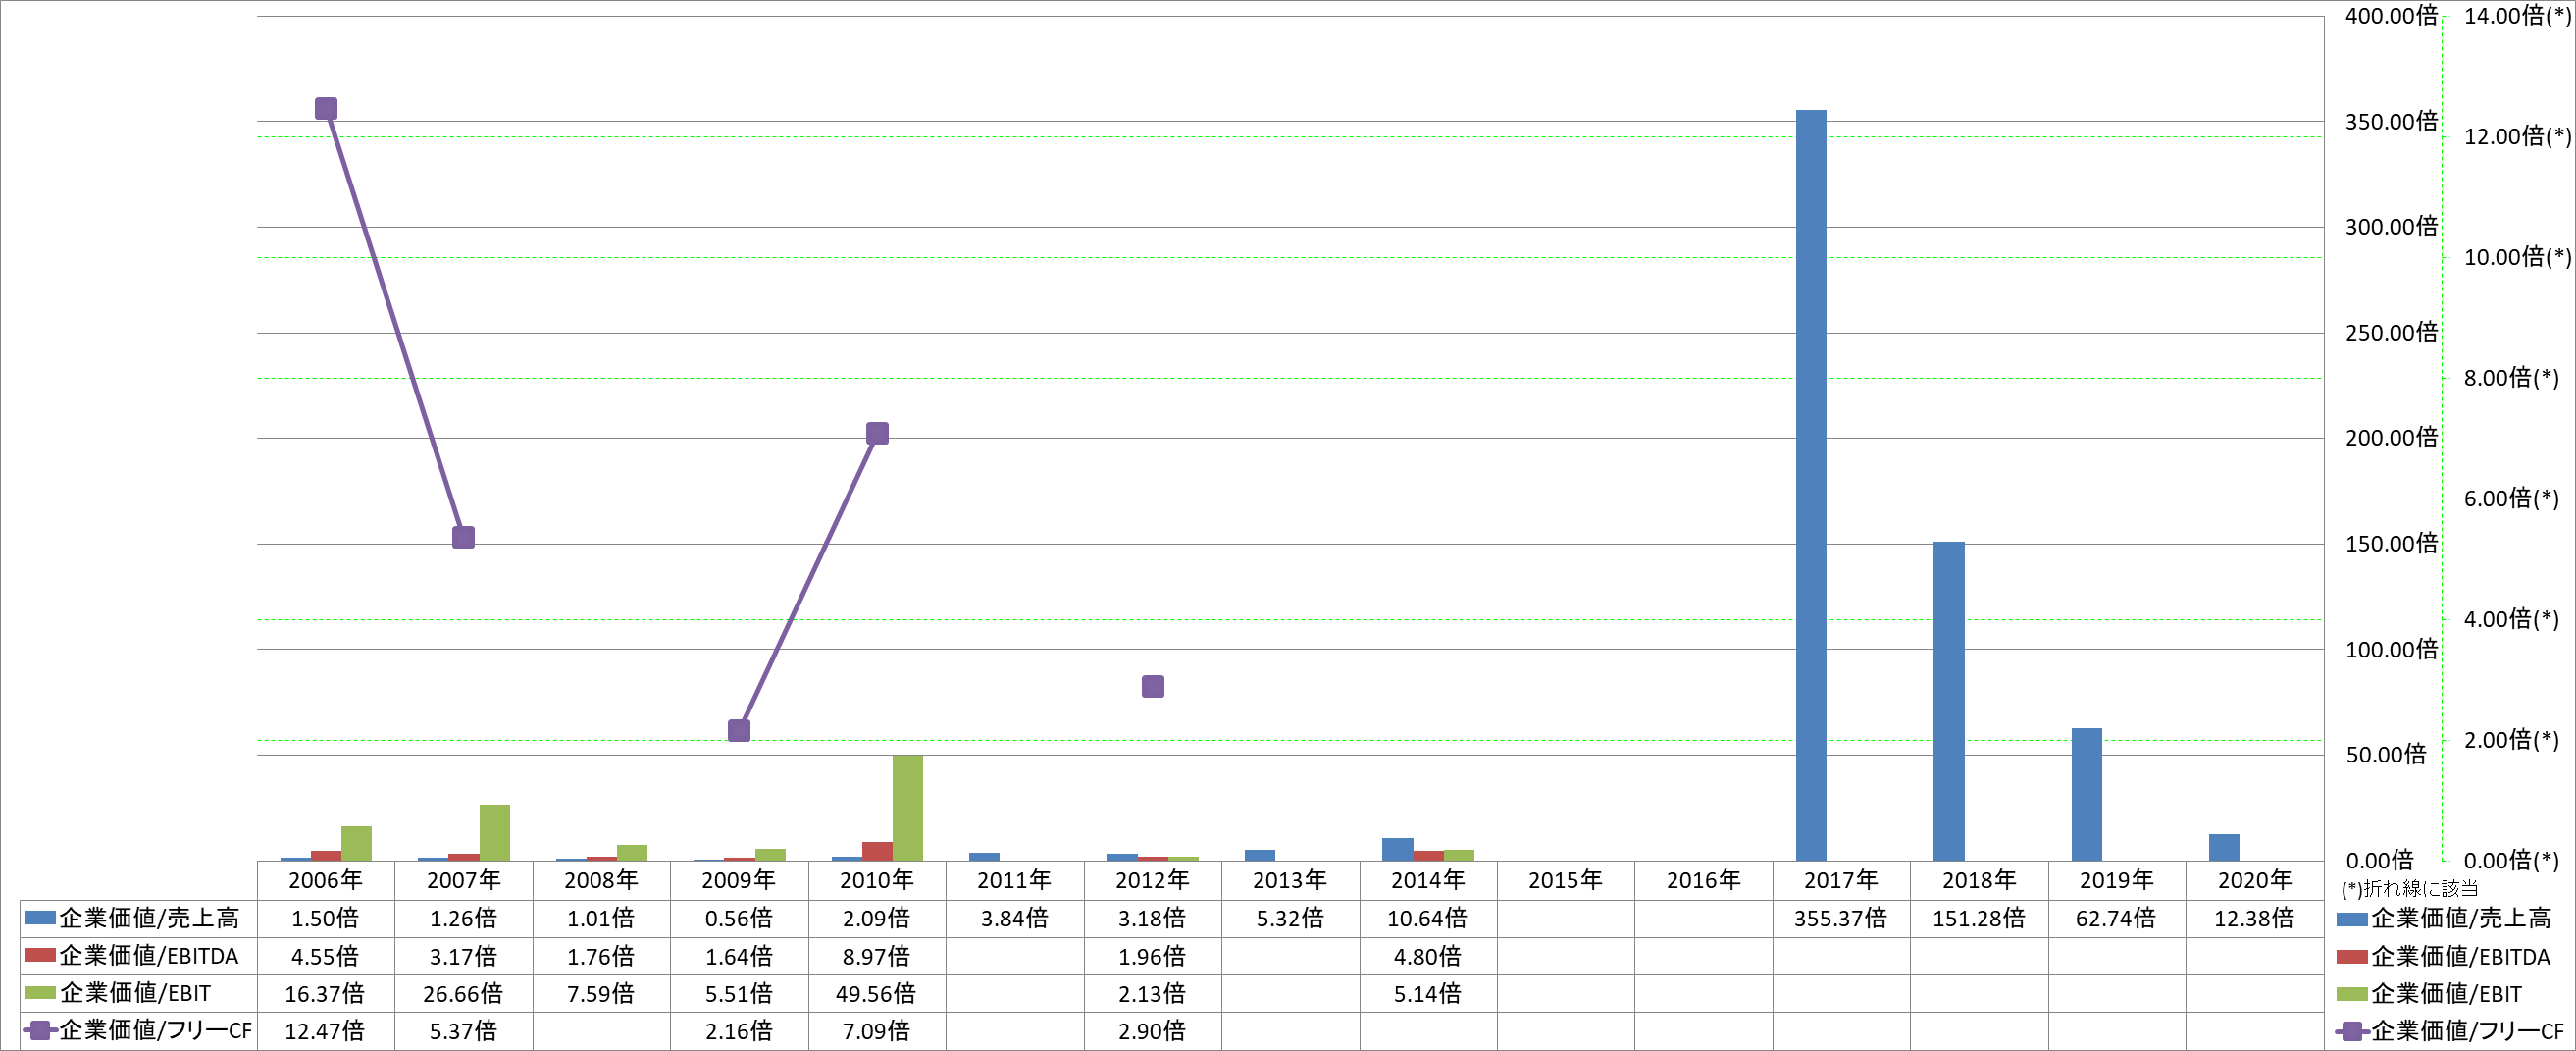Click the secondary axis label 8.00倍(*)
The width and height of the screenshot is (2576, 1051).
pos(2512,378)
